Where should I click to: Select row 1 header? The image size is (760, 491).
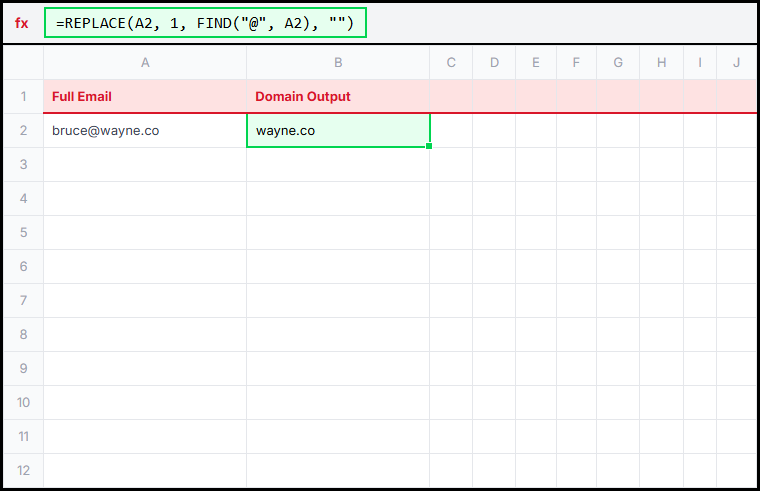click(x=23, y=97)
